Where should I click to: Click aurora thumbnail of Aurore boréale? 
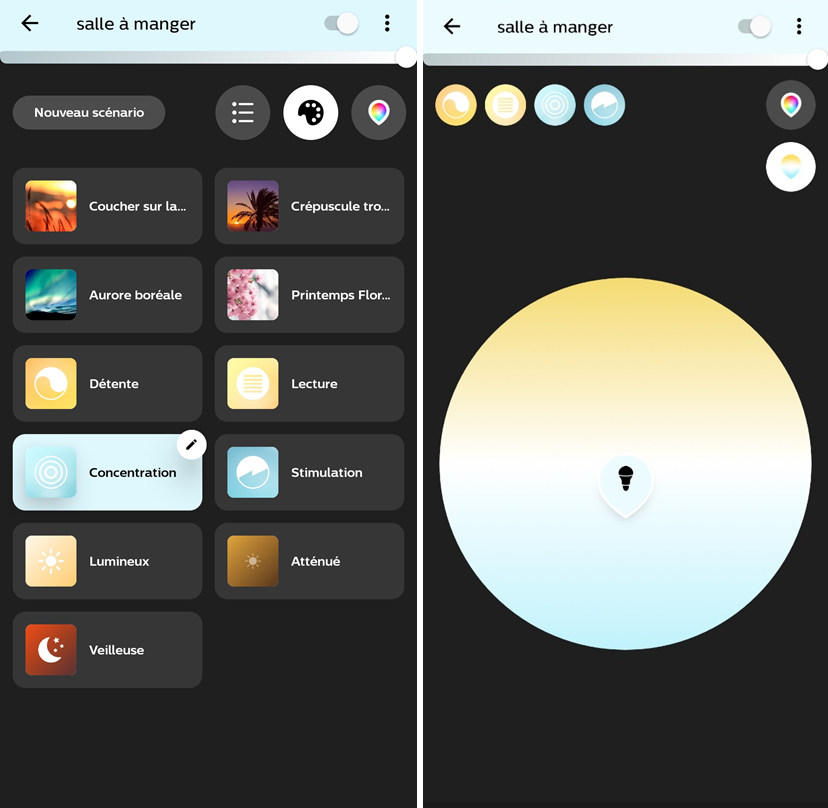pyautogui.click(x=51, y=295)
